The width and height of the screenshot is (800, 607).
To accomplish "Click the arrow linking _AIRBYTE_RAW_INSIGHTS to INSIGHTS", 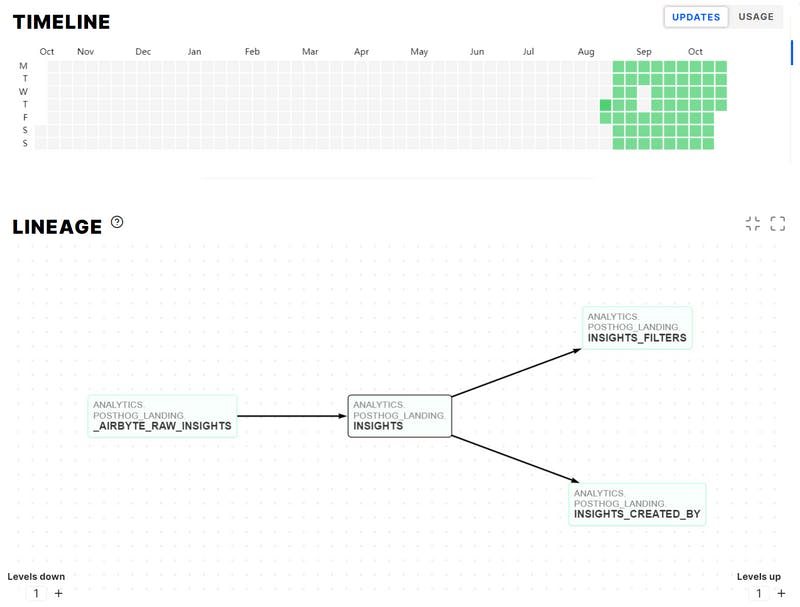I will tap(292, 415).
